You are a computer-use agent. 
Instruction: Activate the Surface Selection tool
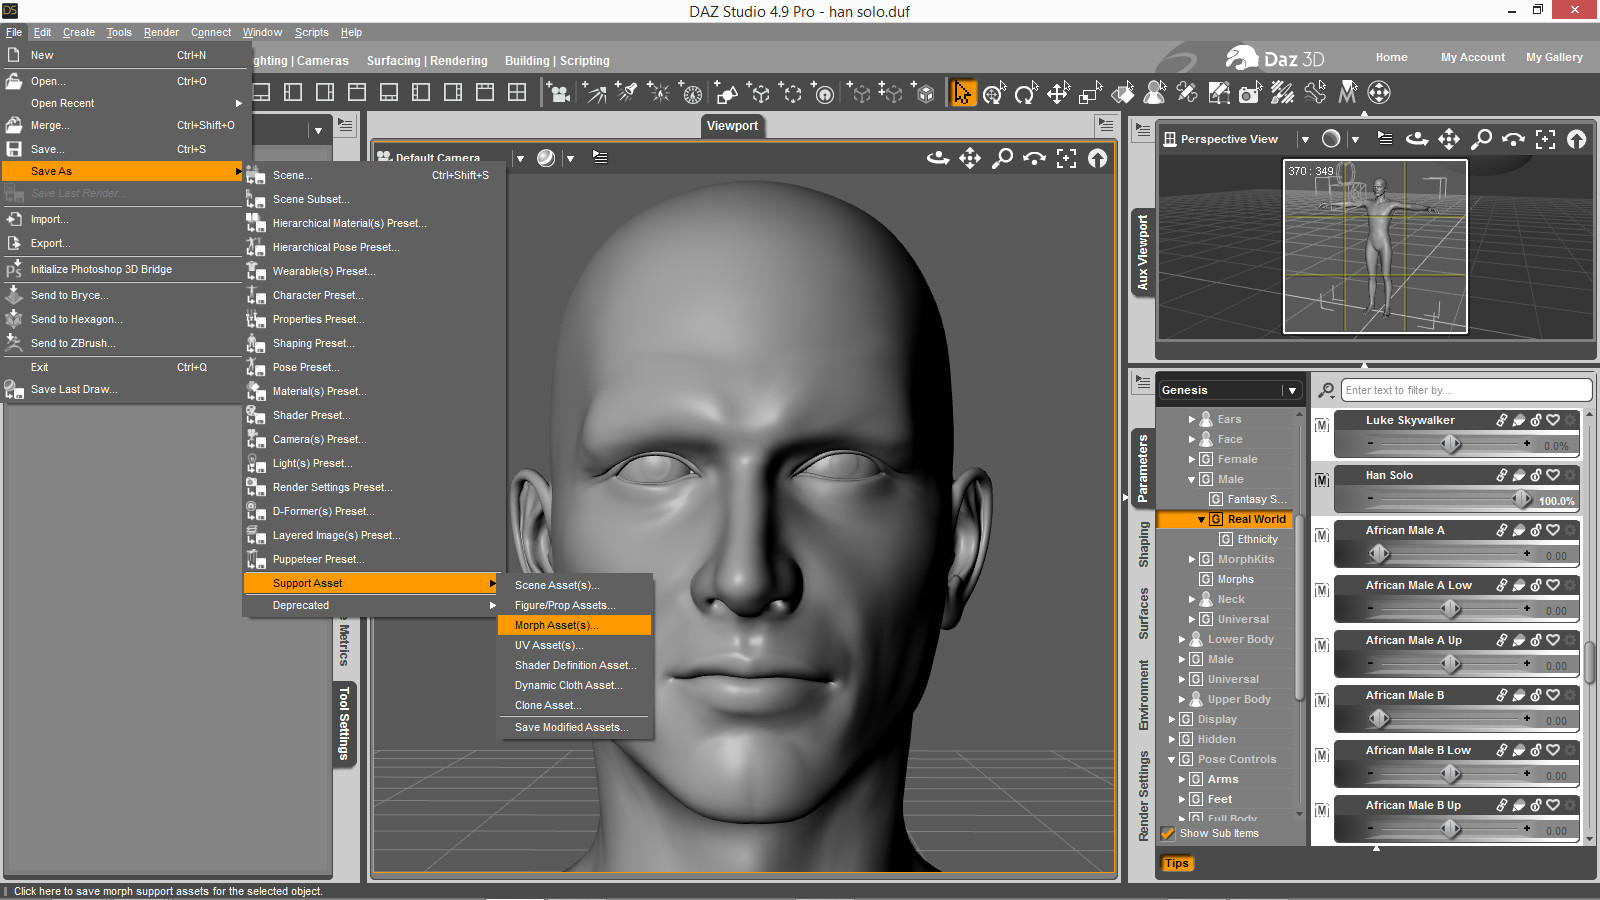click(1122, 93)
